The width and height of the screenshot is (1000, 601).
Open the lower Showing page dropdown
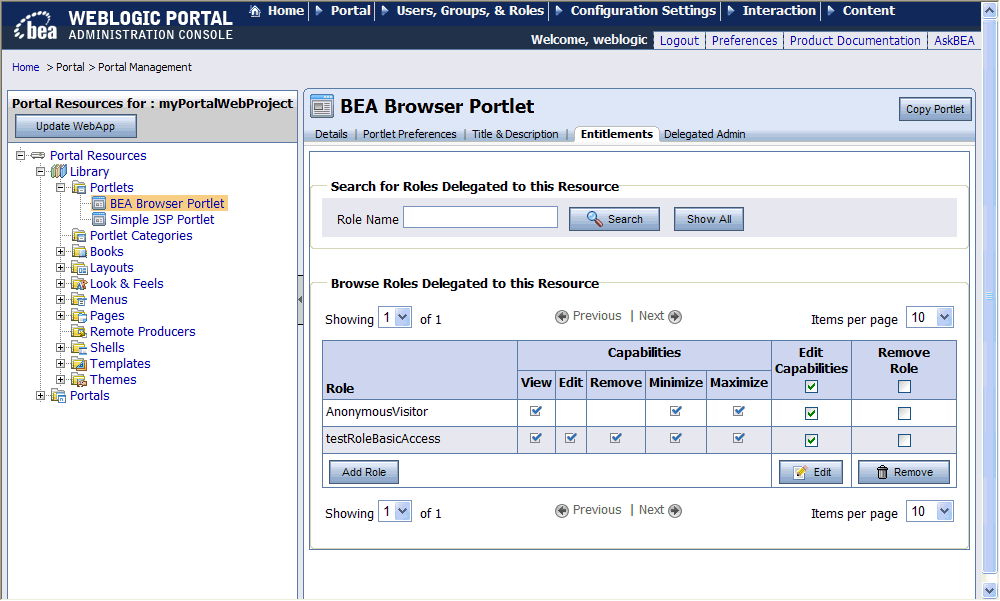pos(395,511)
